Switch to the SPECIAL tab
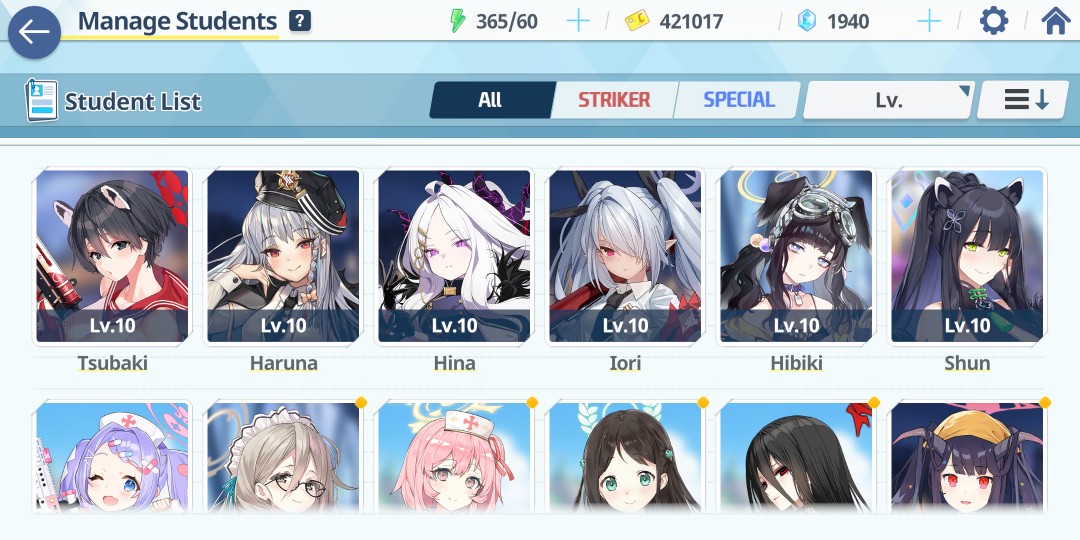This screenshot has height=540, width=1080. (x=738, y=100)
